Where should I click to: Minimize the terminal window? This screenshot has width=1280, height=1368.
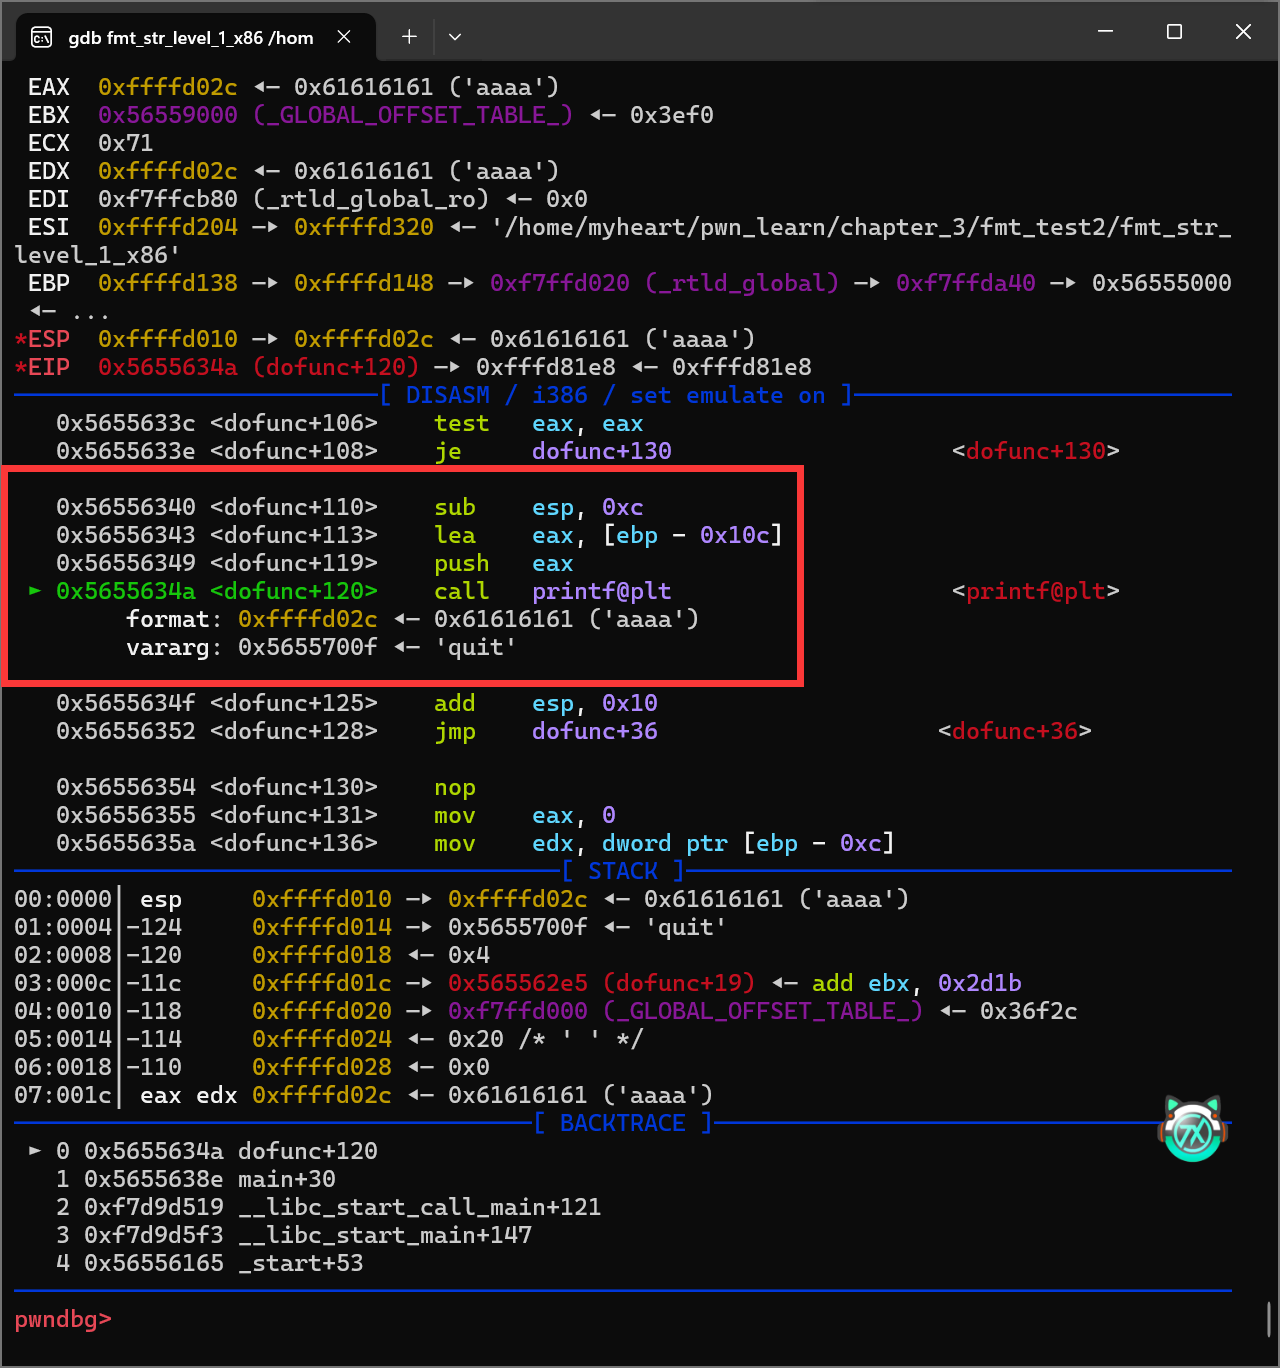[1105, 32]
